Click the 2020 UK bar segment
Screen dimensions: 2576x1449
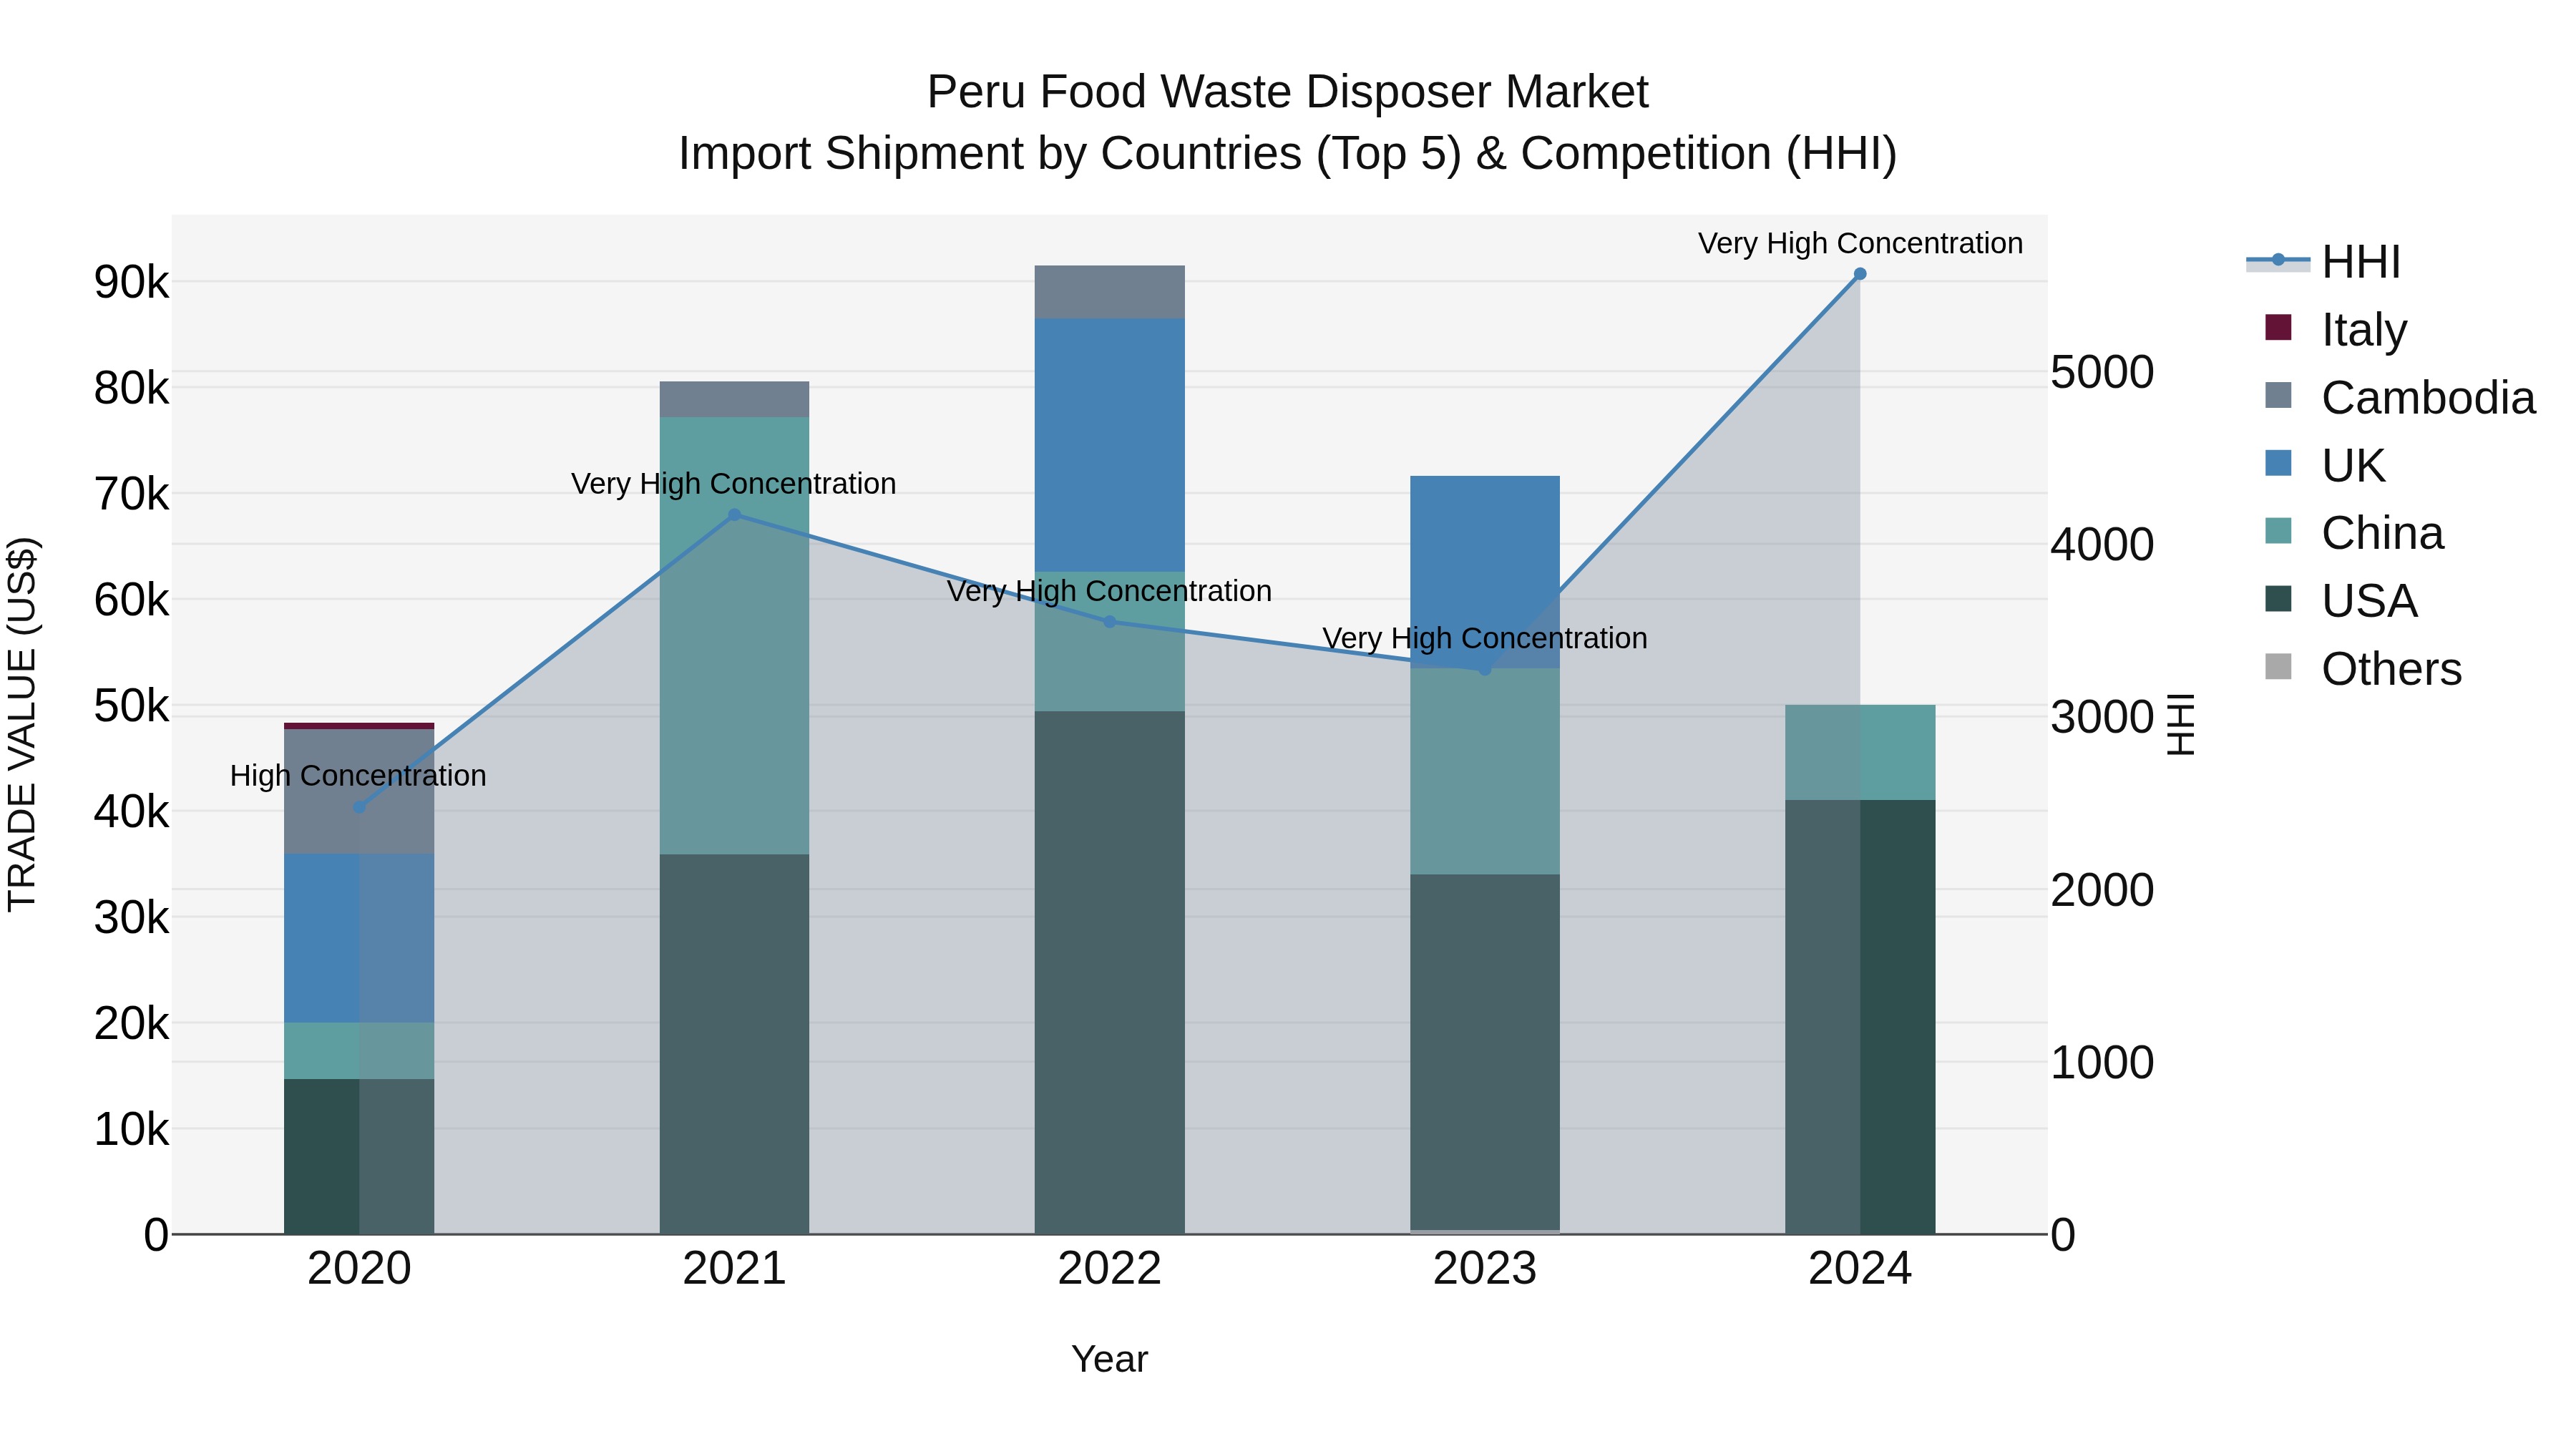click(359, 938)
